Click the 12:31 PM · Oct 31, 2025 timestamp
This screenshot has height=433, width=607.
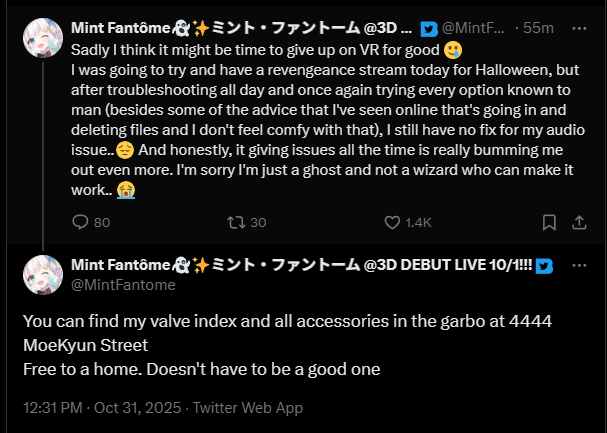tap(91, 407)
